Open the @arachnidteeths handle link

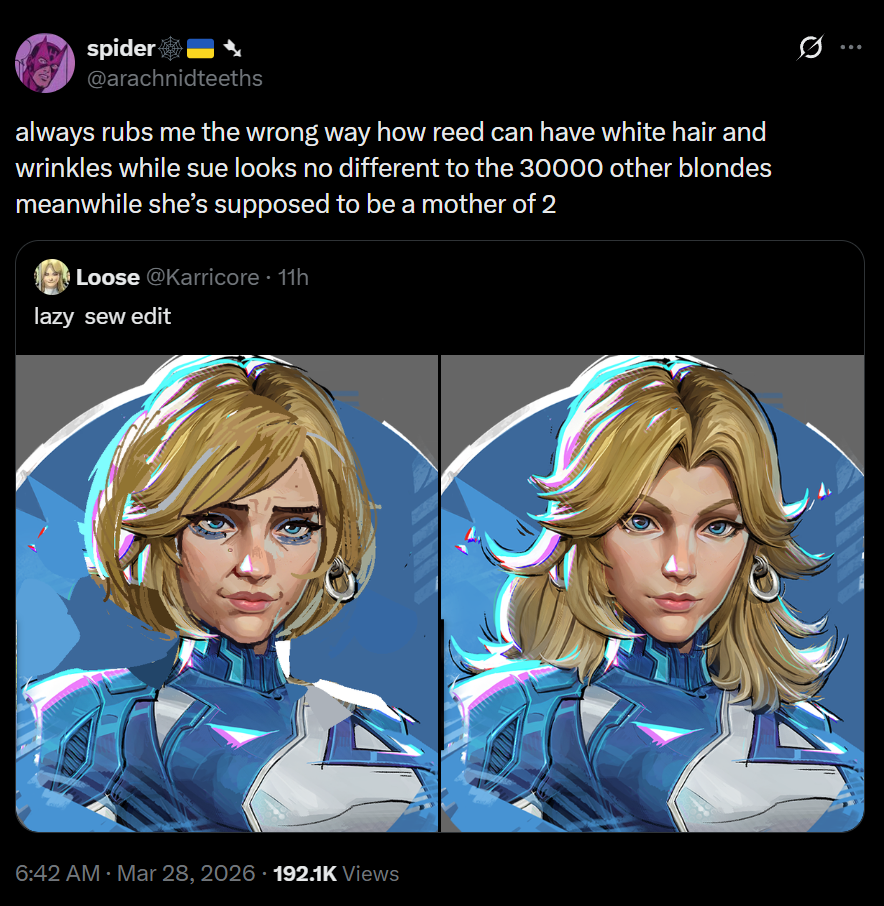click(x=174, y=79)
